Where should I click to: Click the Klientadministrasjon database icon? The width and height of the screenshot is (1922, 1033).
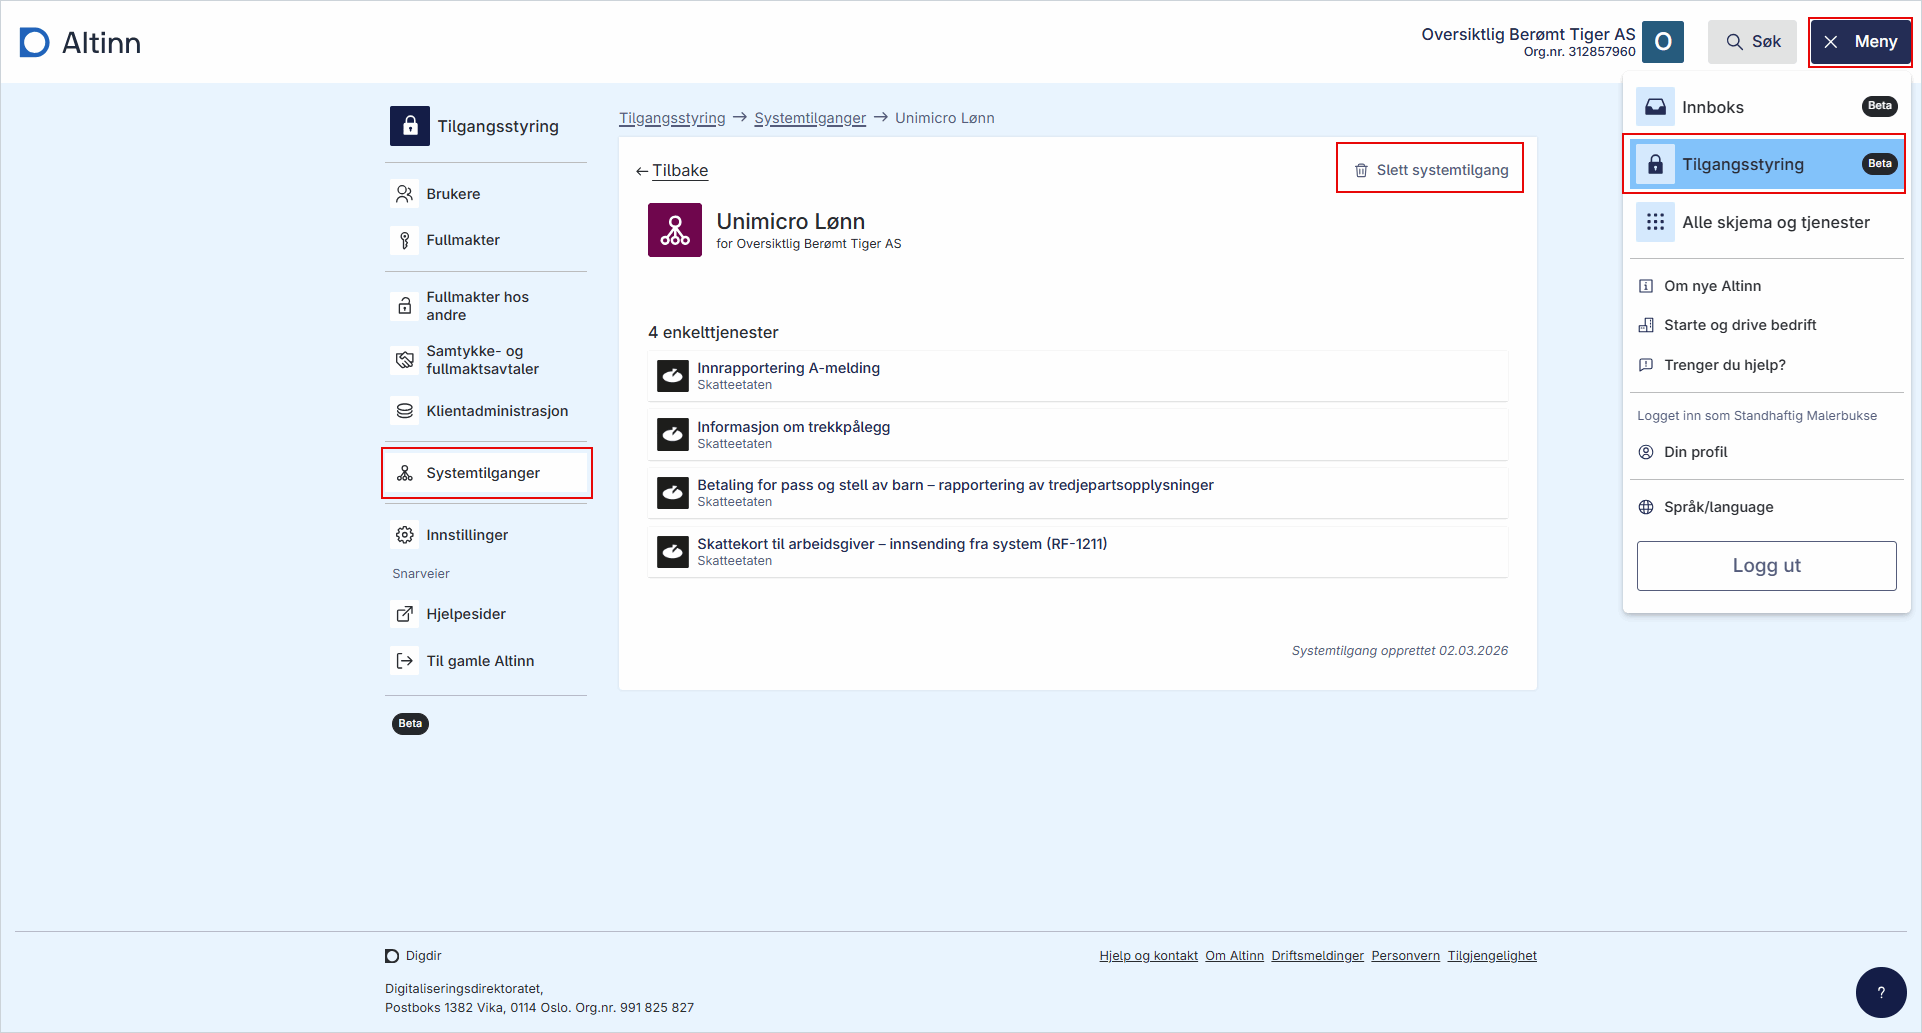(x=405, y=411)
